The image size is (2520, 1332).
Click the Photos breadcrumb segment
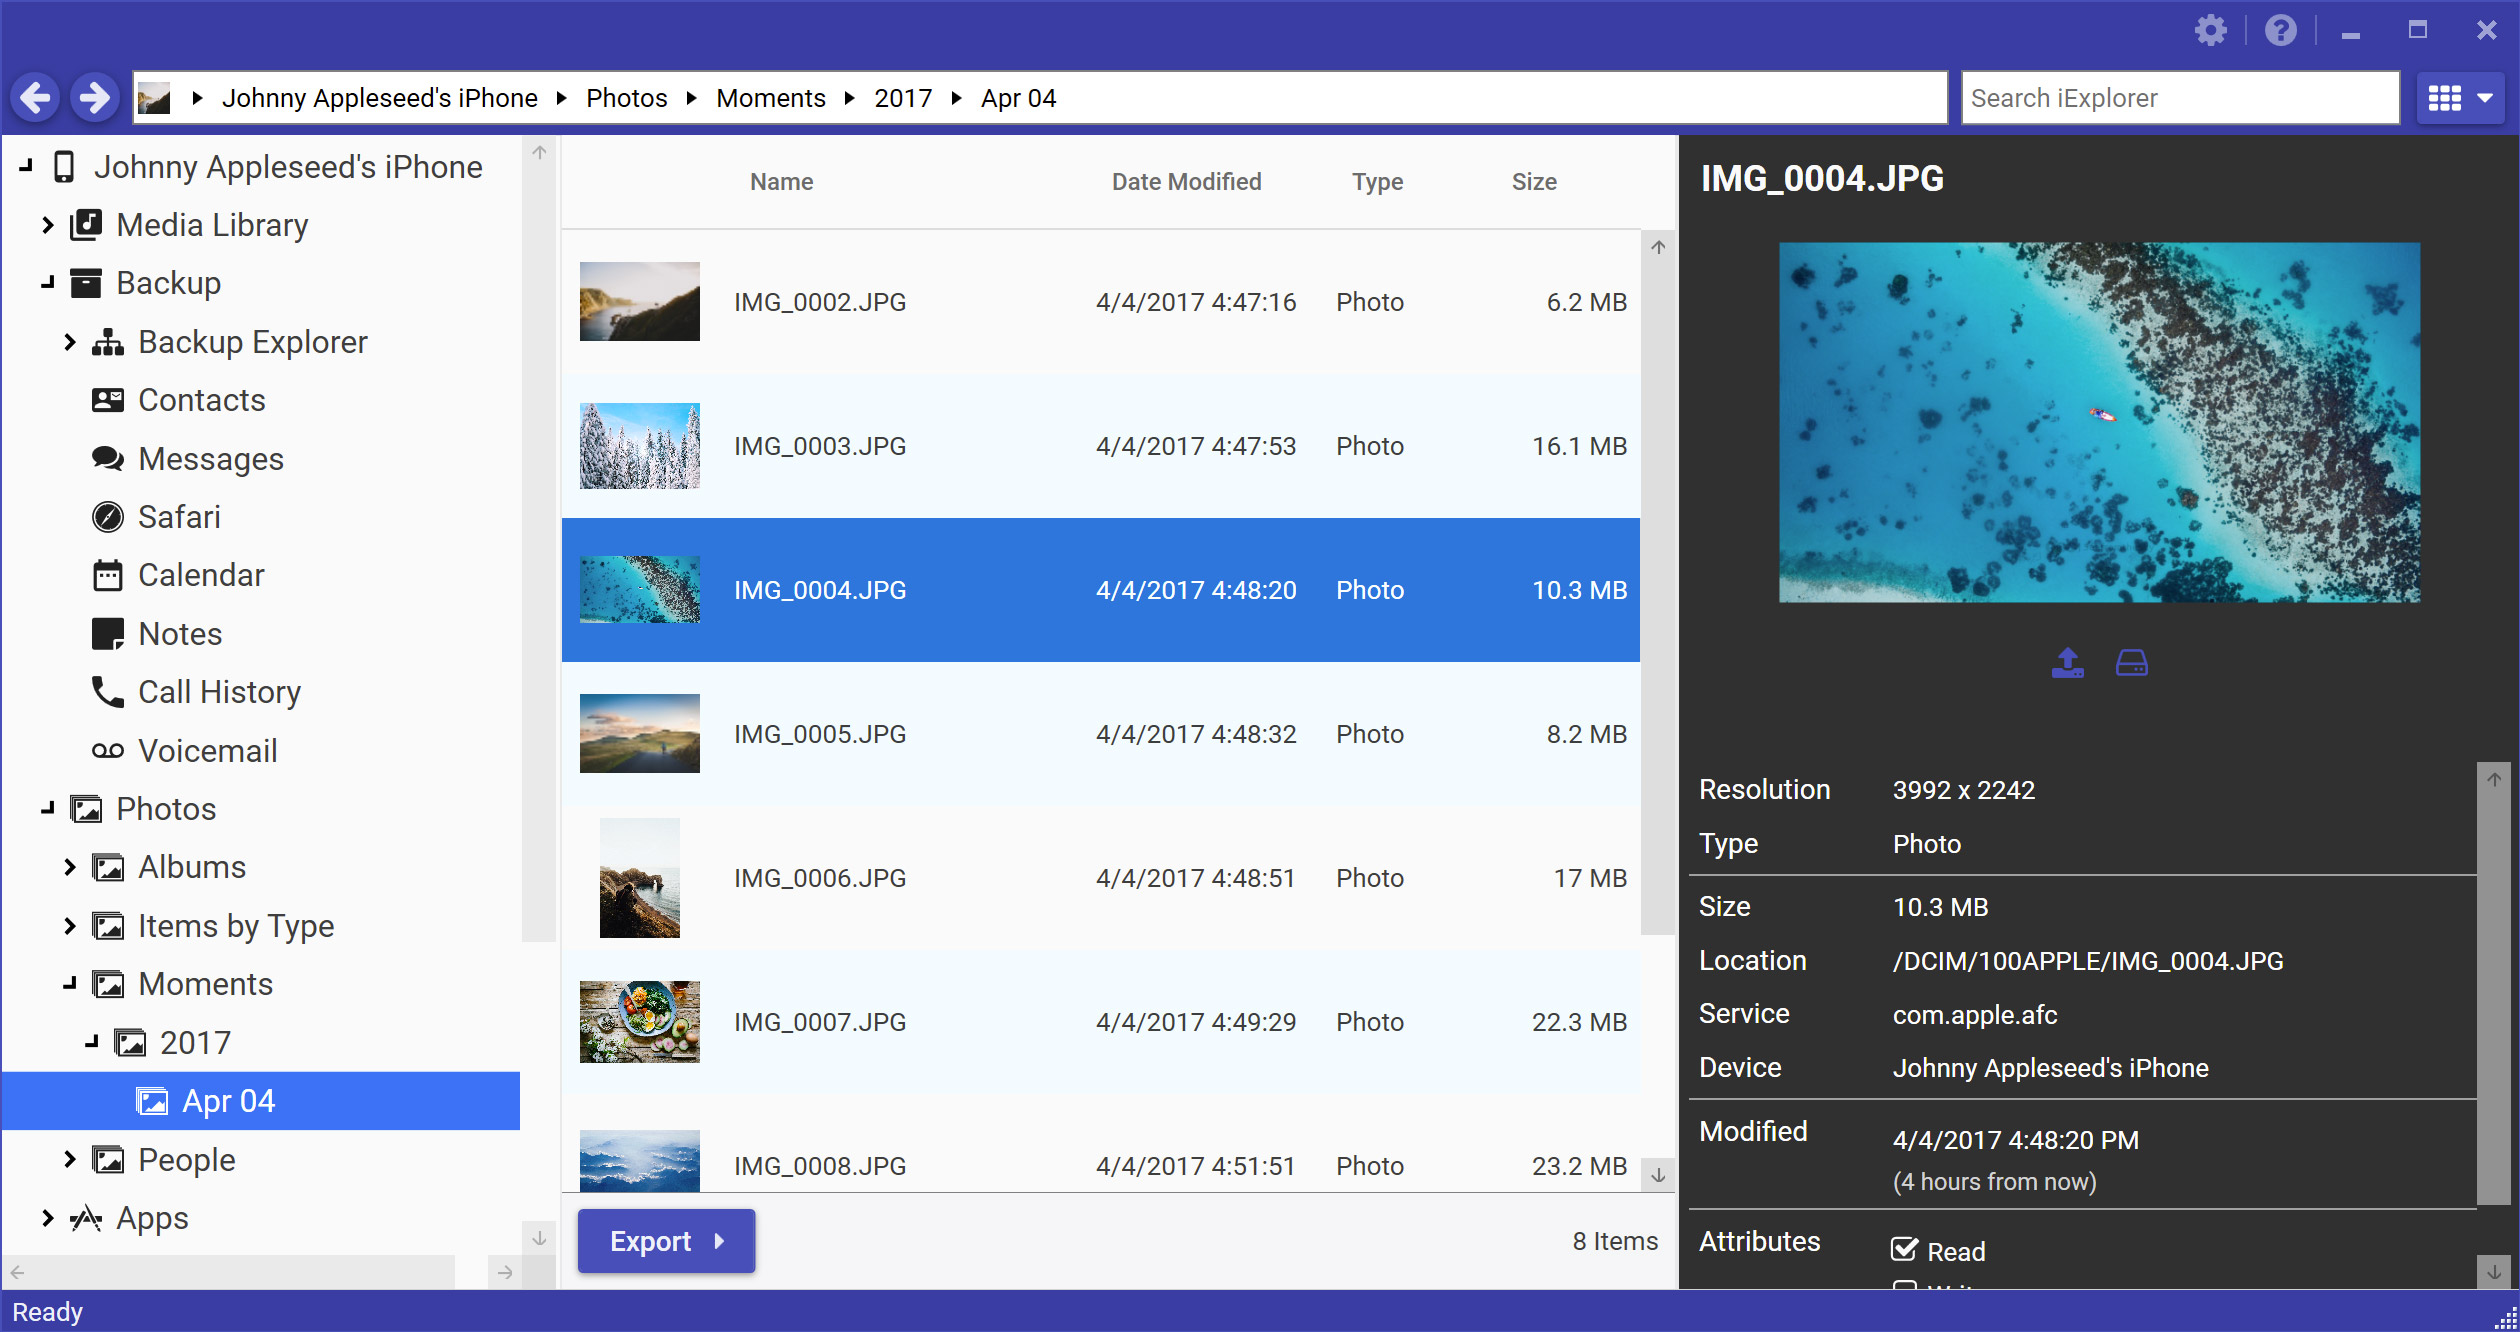tap(626, 98)
